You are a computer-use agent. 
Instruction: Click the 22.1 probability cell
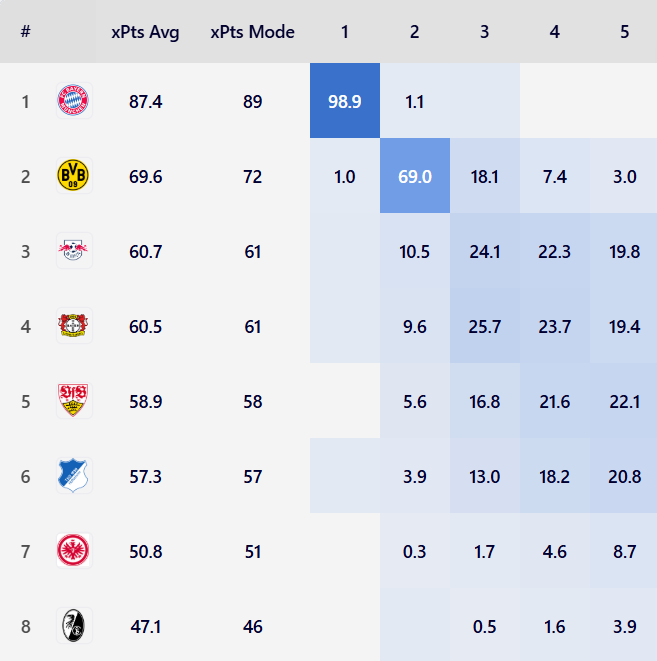624,401
